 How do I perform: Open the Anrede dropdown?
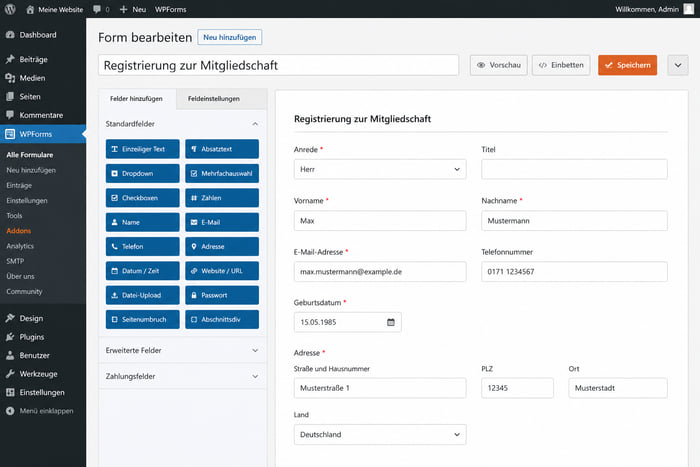coord(380,169)
